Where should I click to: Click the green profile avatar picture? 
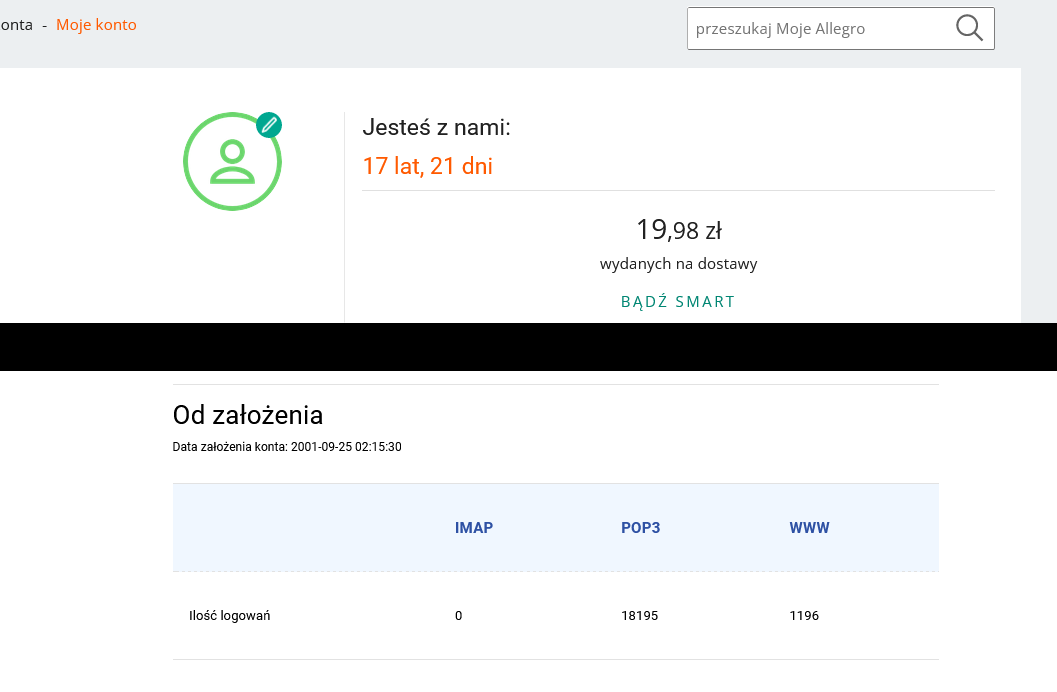tap(232, 162)
